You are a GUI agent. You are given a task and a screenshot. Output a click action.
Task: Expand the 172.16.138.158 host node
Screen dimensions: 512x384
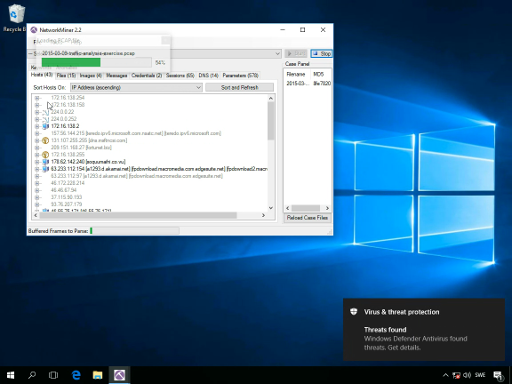click(37, 105)
